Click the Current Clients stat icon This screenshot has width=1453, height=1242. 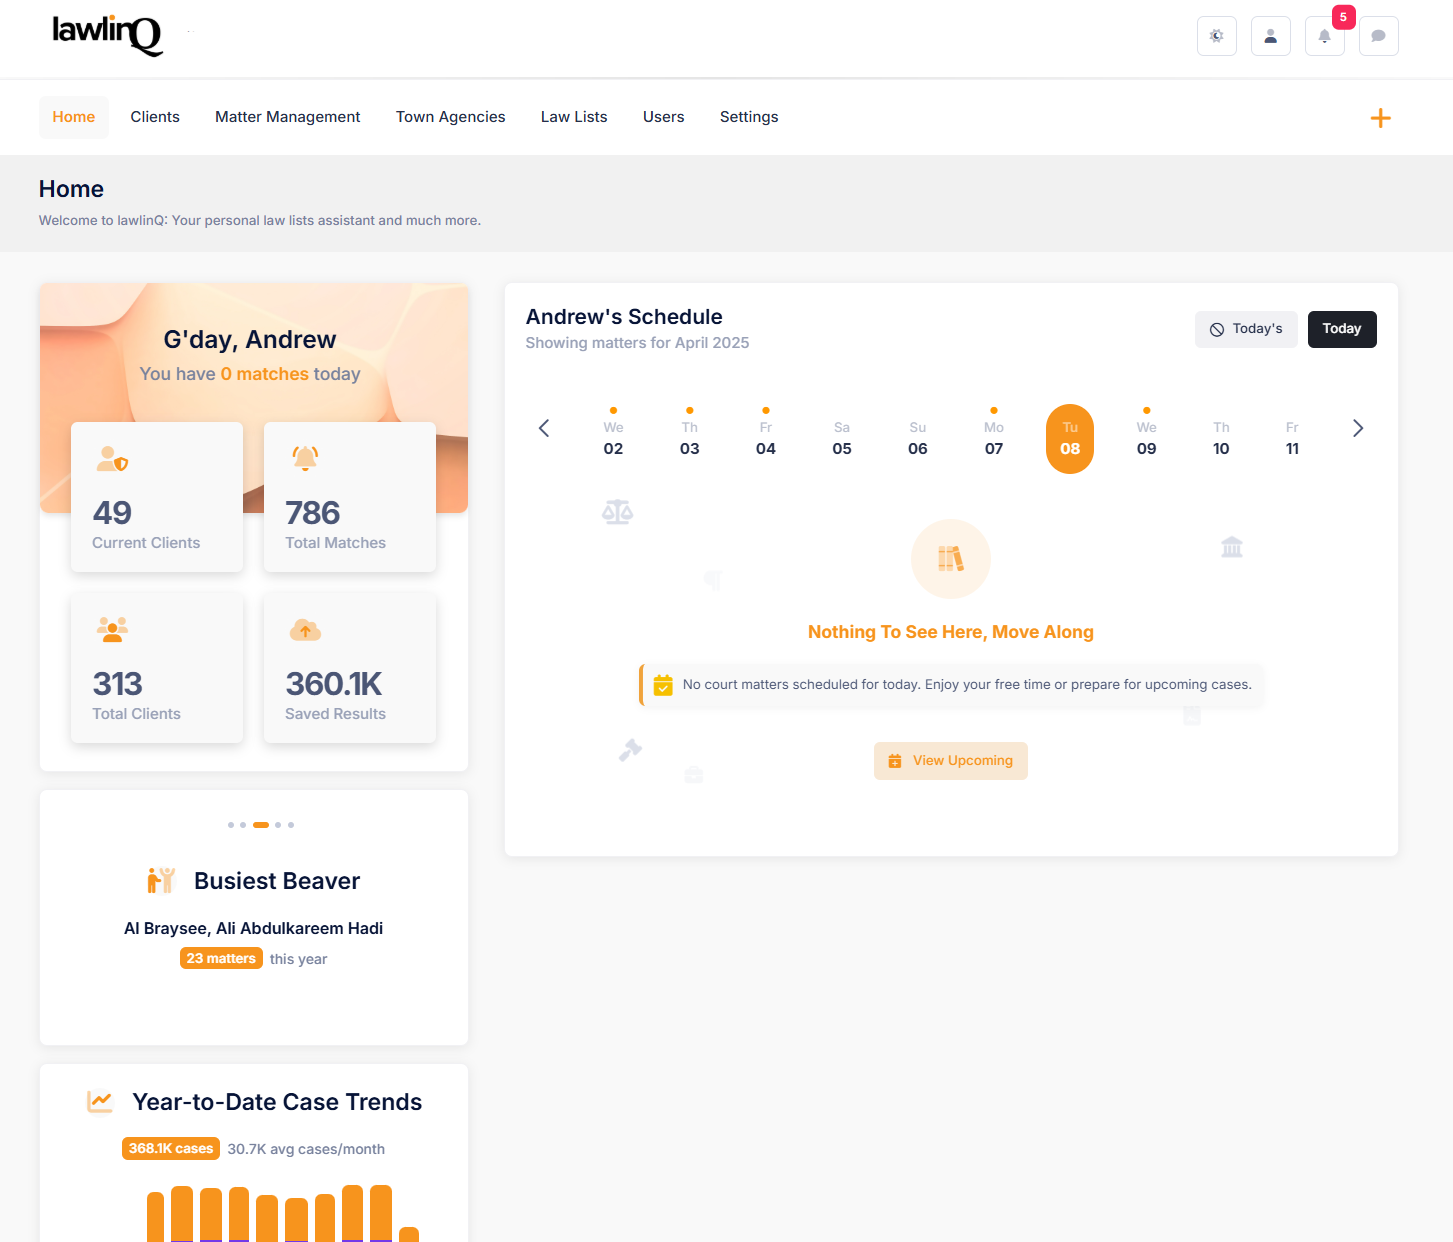click(112, 458)
